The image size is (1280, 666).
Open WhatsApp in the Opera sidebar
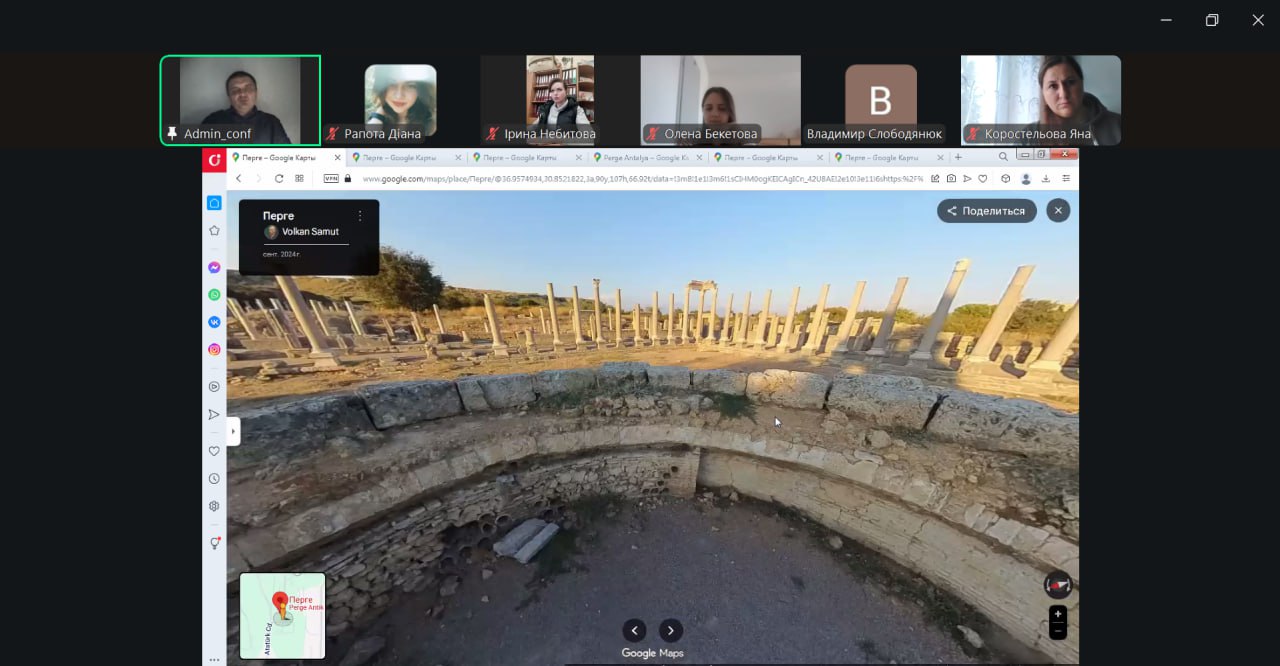(x=214, y=295)
